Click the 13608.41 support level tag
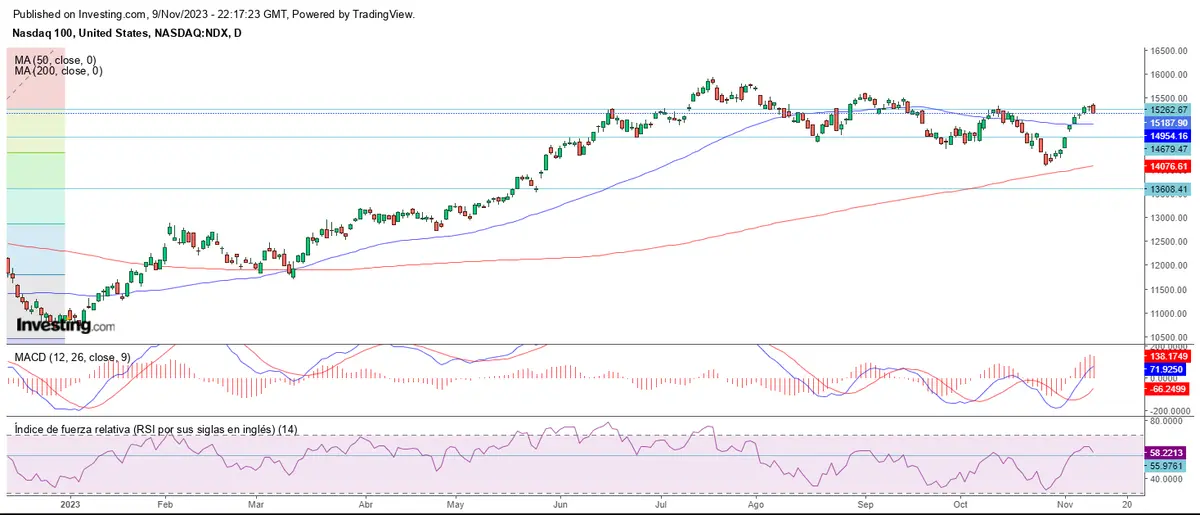This screenshot has width=1200, height=515. pos(1168,189)
